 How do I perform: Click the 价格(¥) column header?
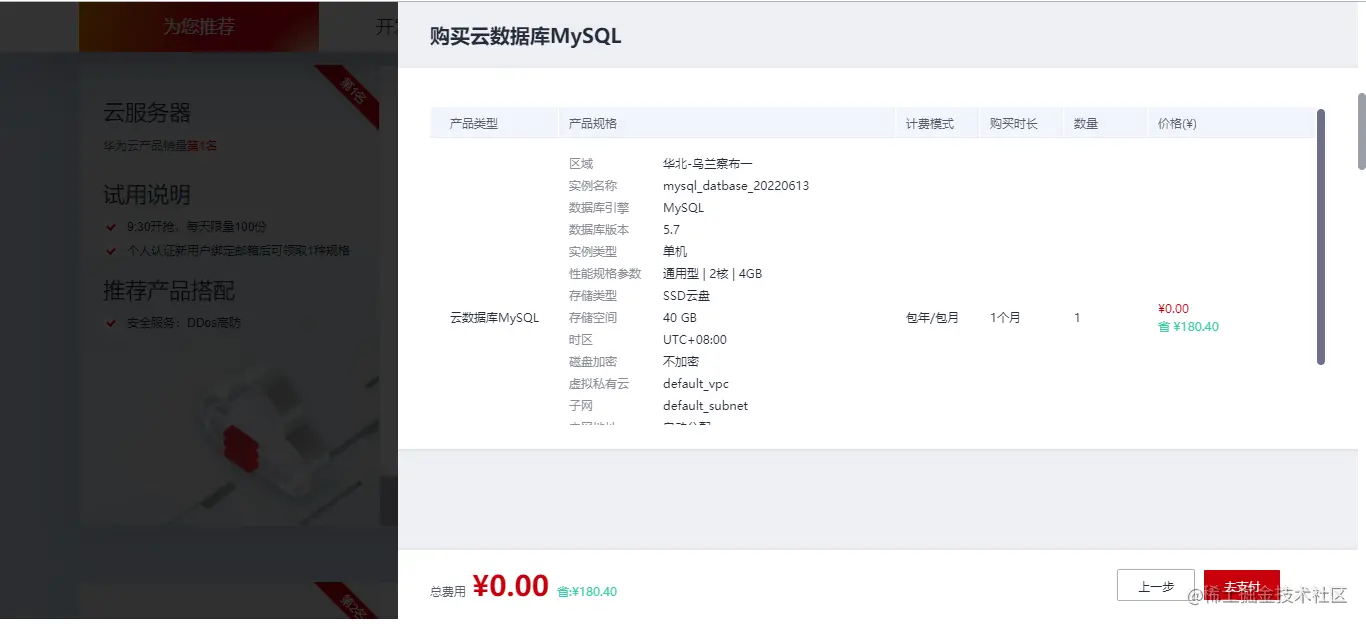click(x=1177, y=124)
